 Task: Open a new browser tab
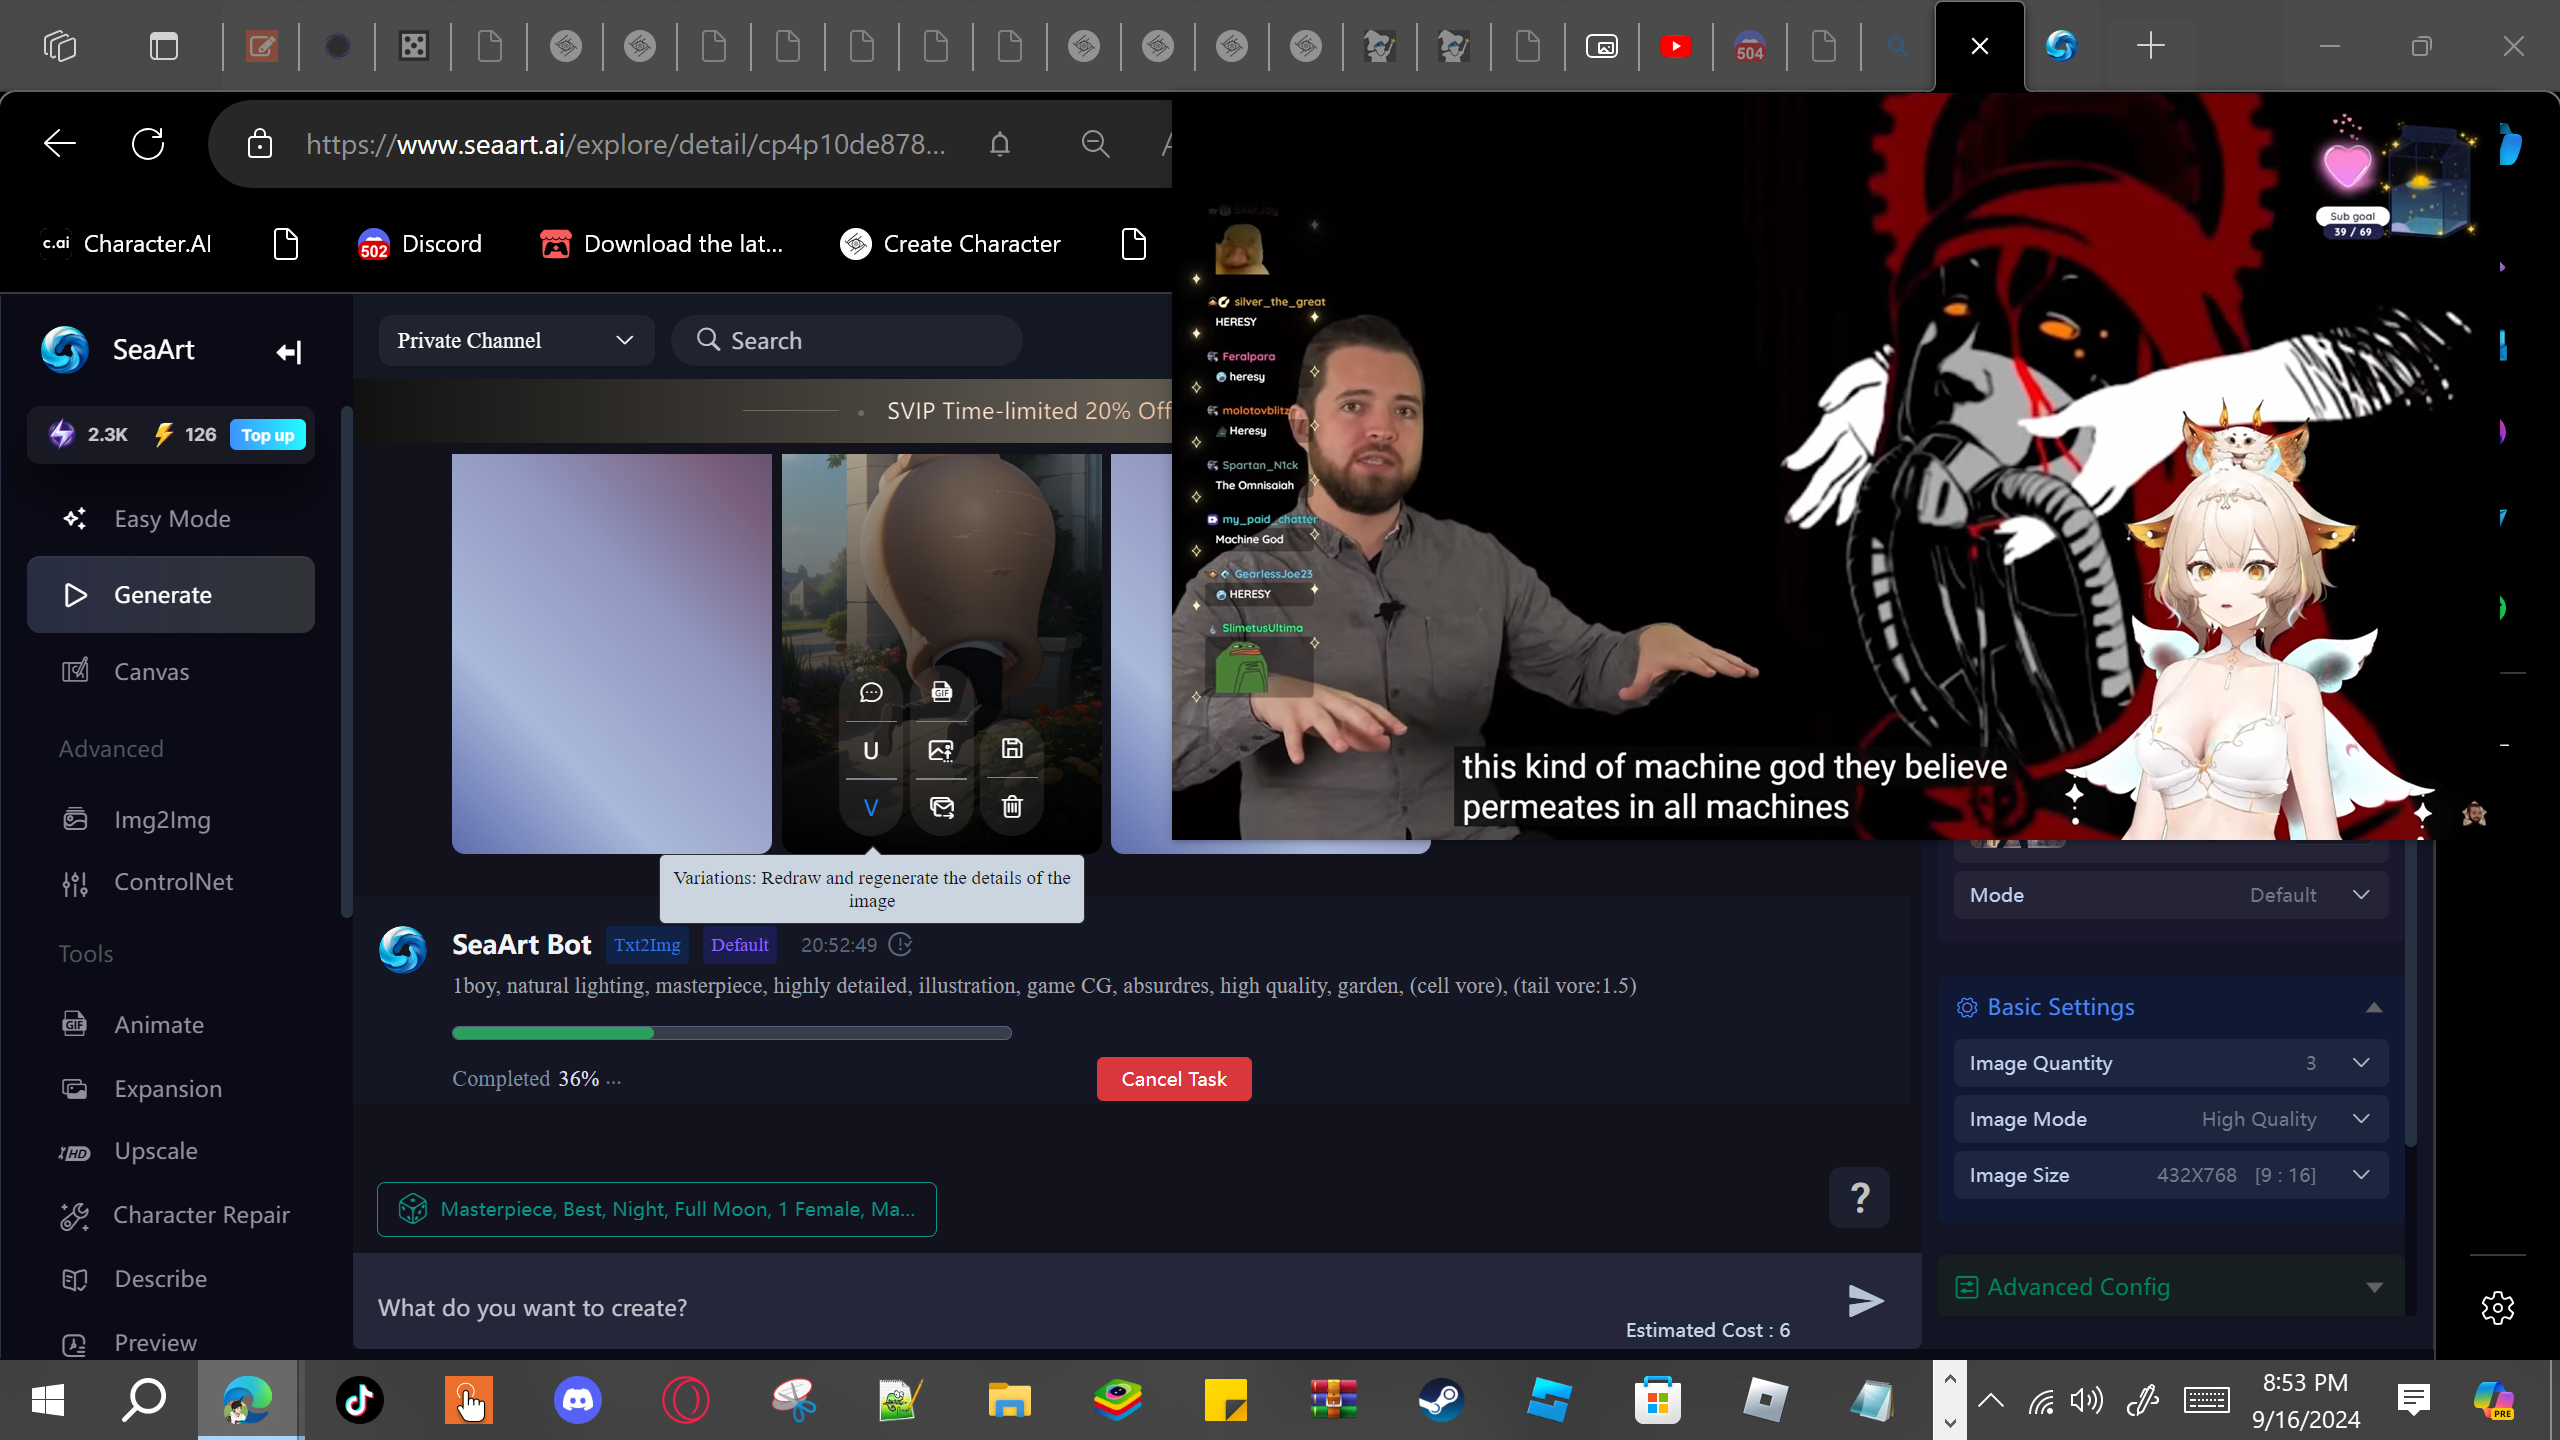(2150, 46)
